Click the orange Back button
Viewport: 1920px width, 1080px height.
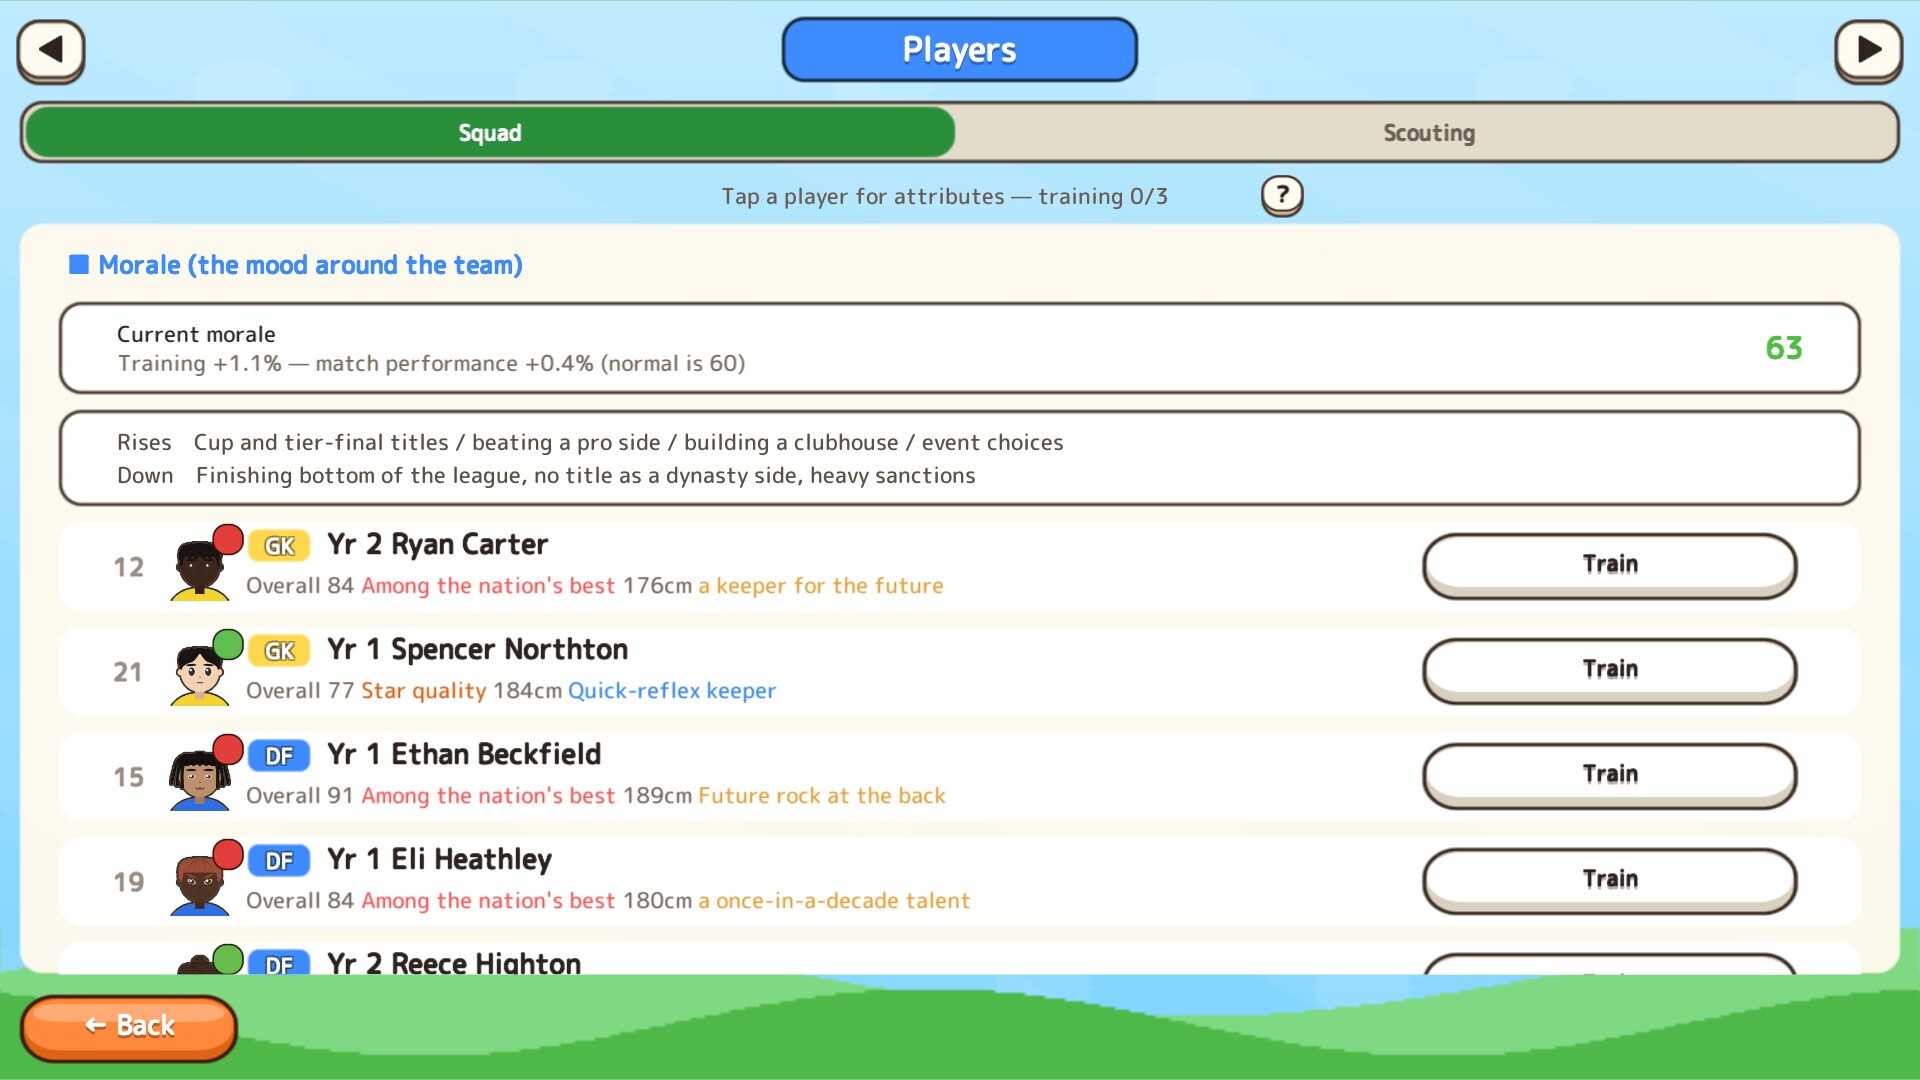129,1027
